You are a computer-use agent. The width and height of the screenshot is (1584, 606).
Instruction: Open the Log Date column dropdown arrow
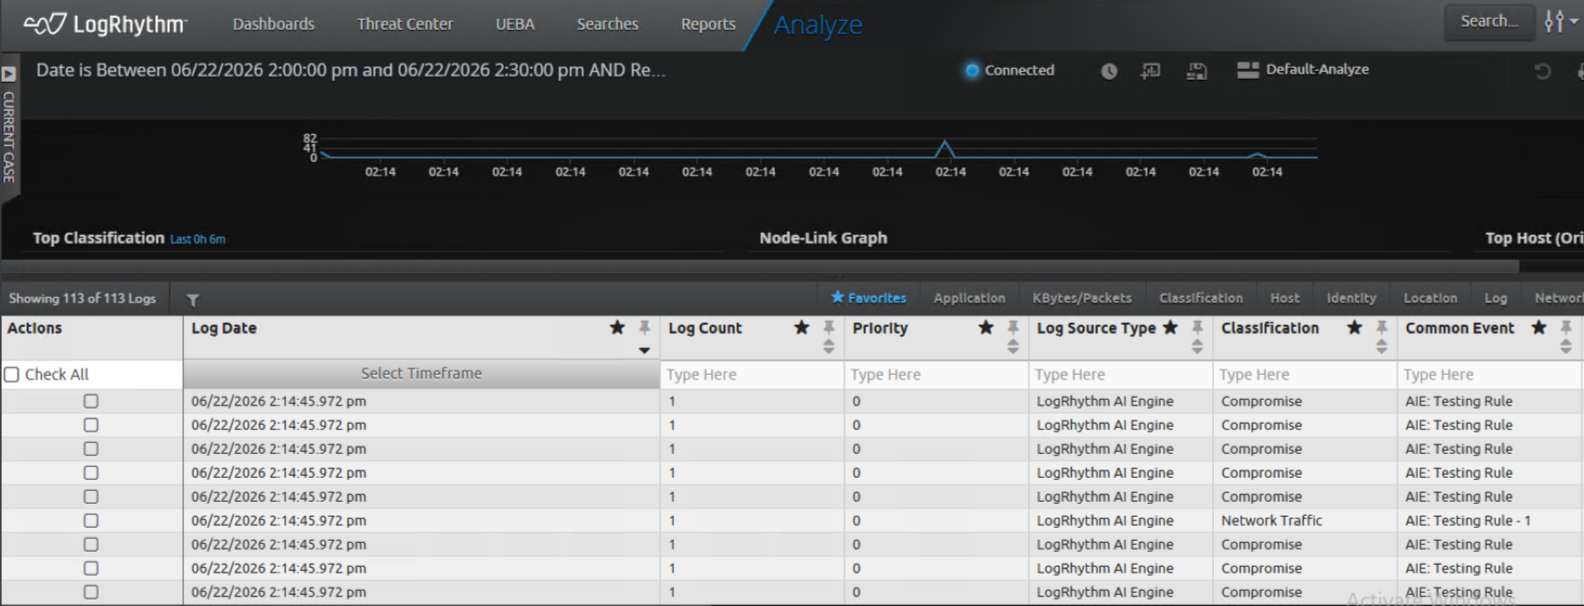(644, 350)
